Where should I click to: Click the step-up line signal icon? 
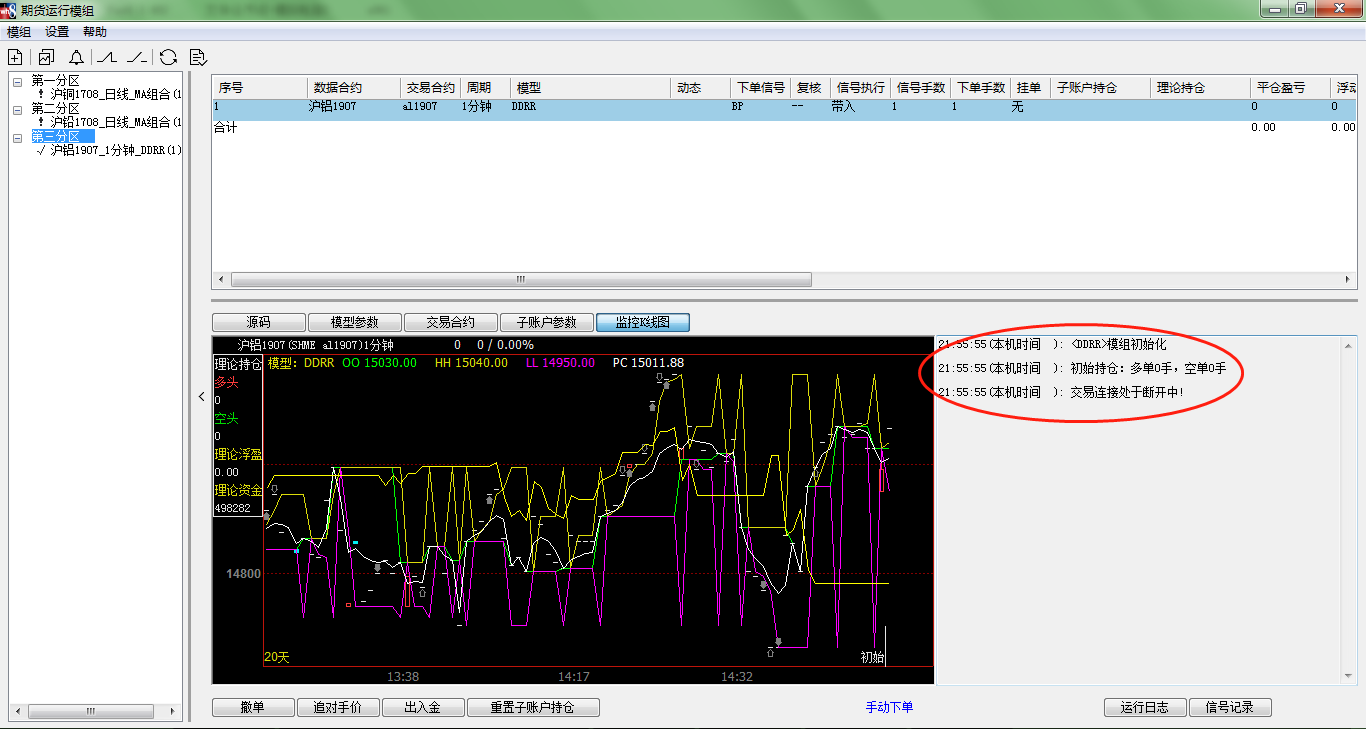(107, 57)
